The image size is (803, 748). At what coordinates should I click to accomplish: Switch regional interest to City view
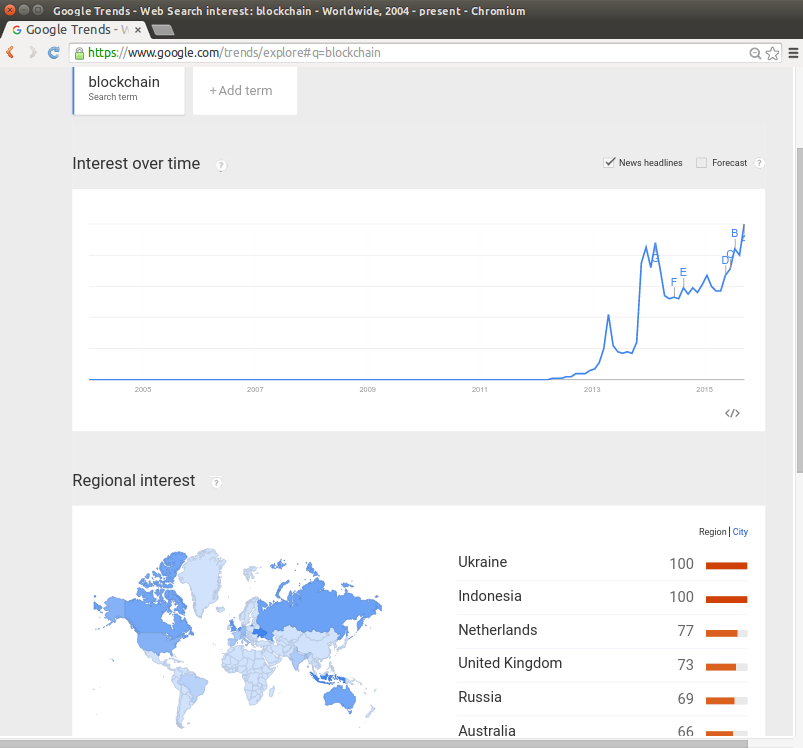[x=740, y=532]
